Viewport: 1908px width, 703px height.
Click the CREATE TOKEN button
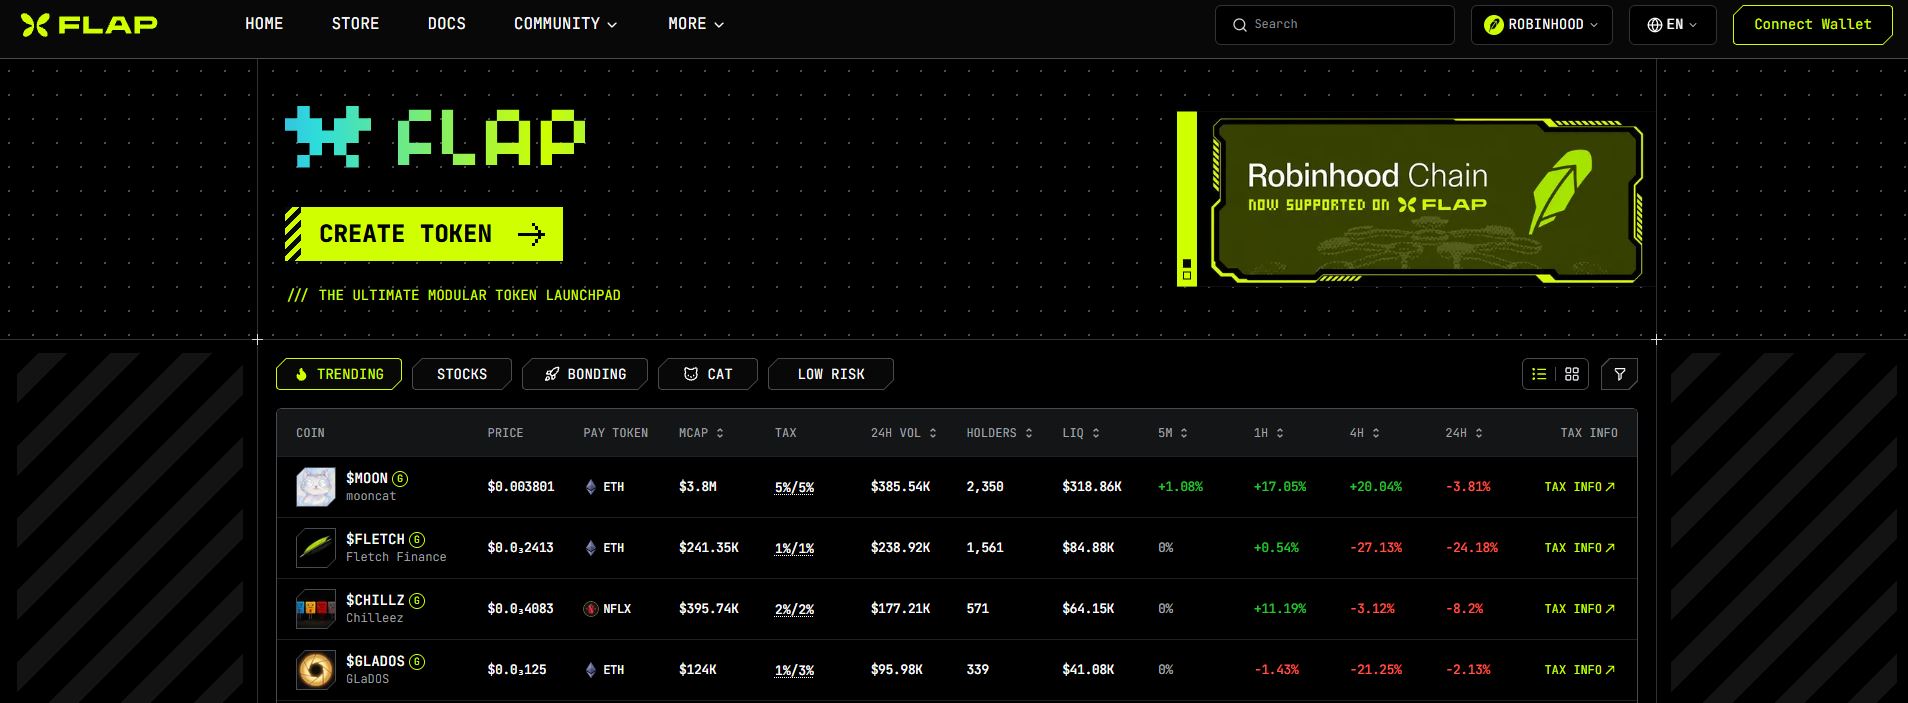coord(424,234)
